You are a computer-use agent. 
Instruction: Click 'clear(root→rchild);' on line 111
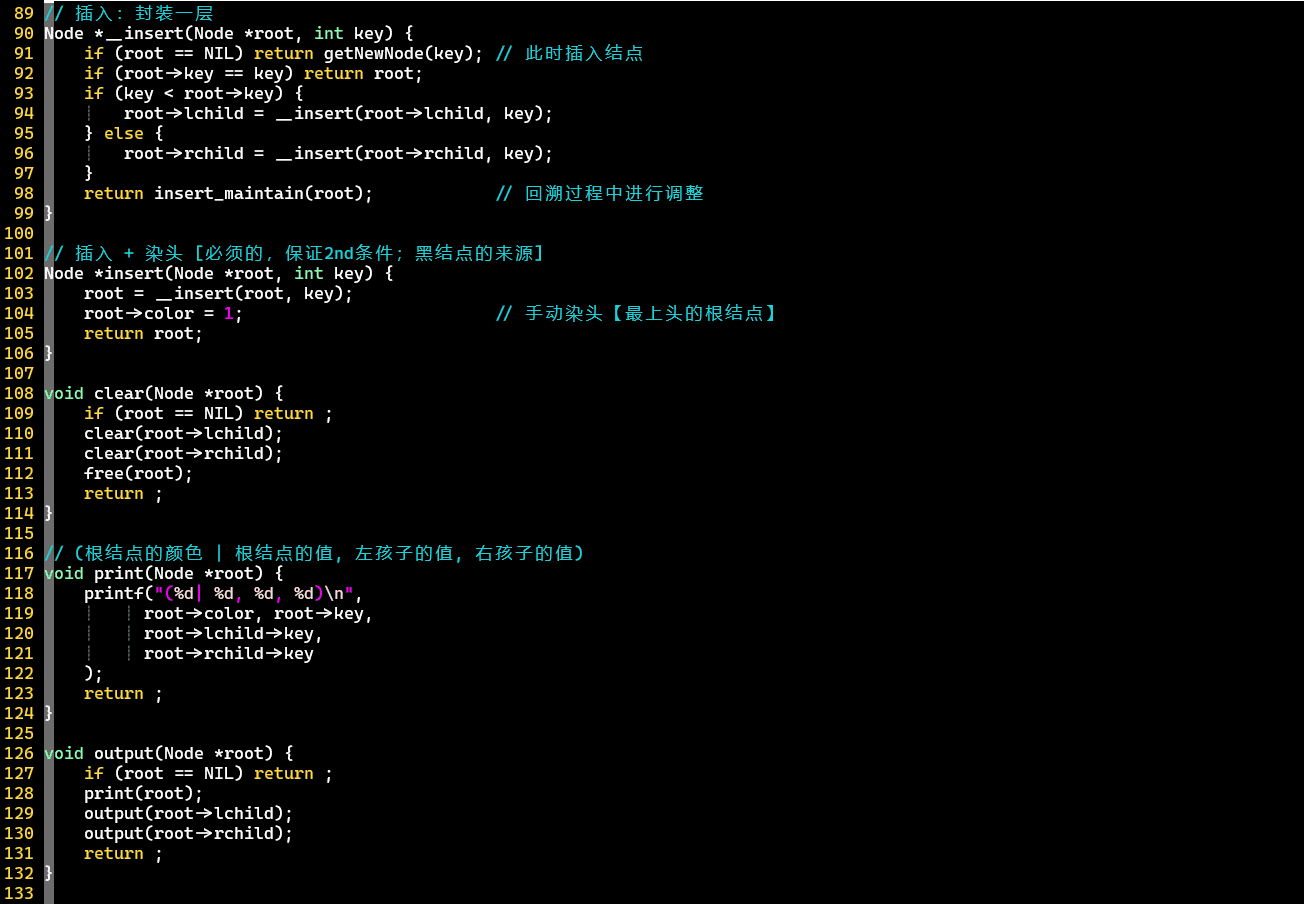click(184, 453)
